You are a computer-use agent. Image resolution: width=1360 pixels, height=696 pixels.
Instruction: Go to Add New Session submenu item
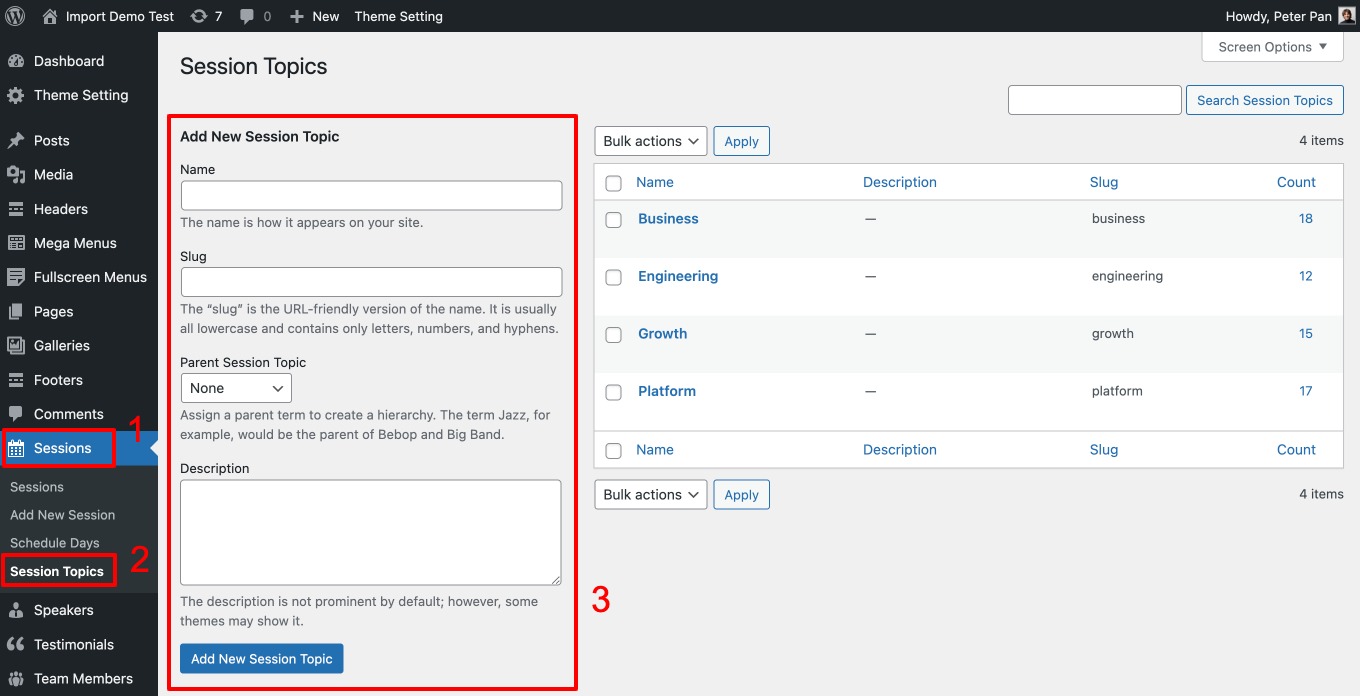pyautogui.click(x=62, y=514)
